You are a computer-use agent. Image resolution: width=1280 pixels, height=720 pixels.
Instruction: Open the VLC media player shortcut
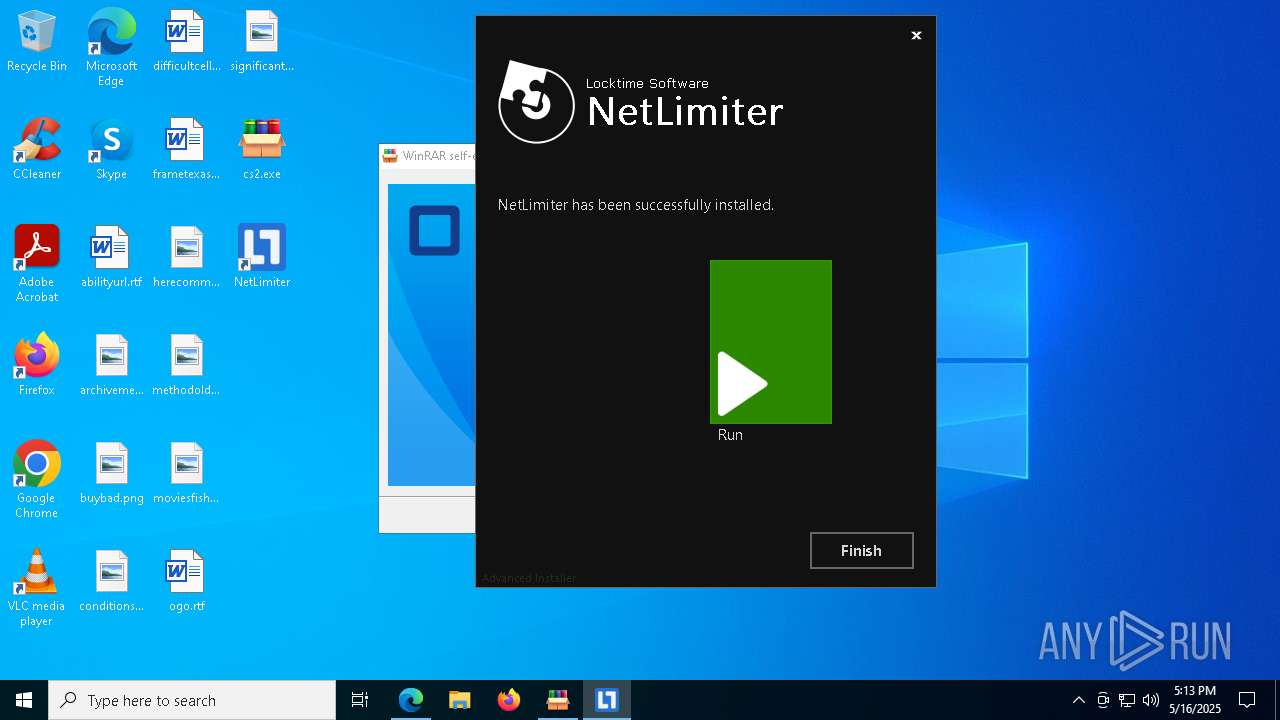click(x=37, y=588)
